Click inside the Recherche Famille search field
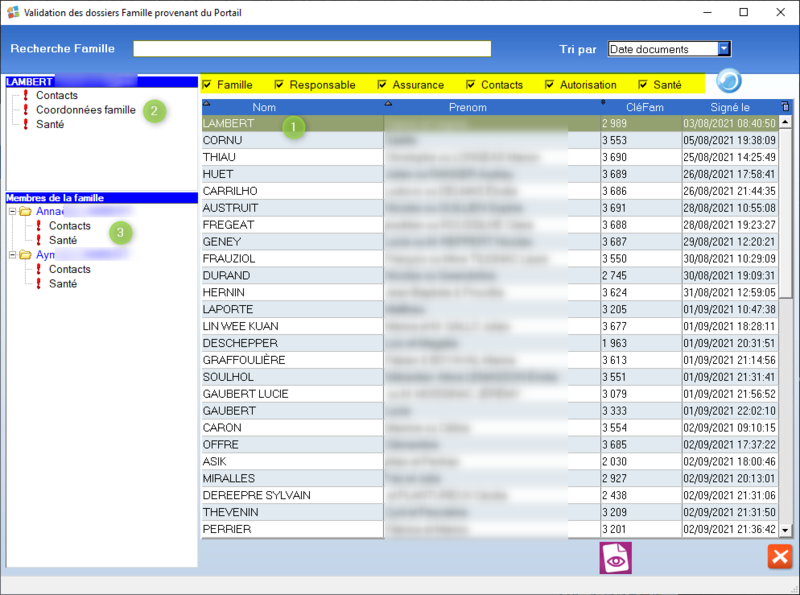Screen dimensions: 800x595 (x=312, y=47)
